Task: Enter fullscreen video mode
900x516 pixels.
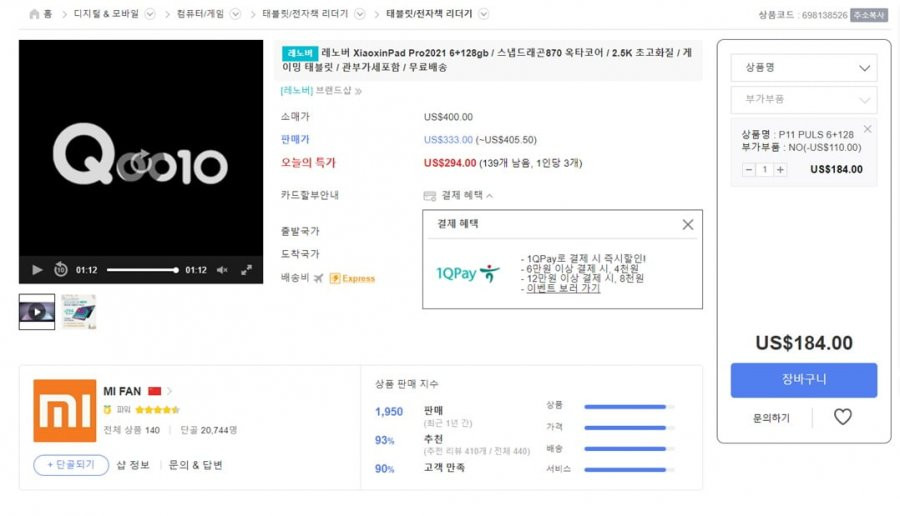Action: click(246, 270)
